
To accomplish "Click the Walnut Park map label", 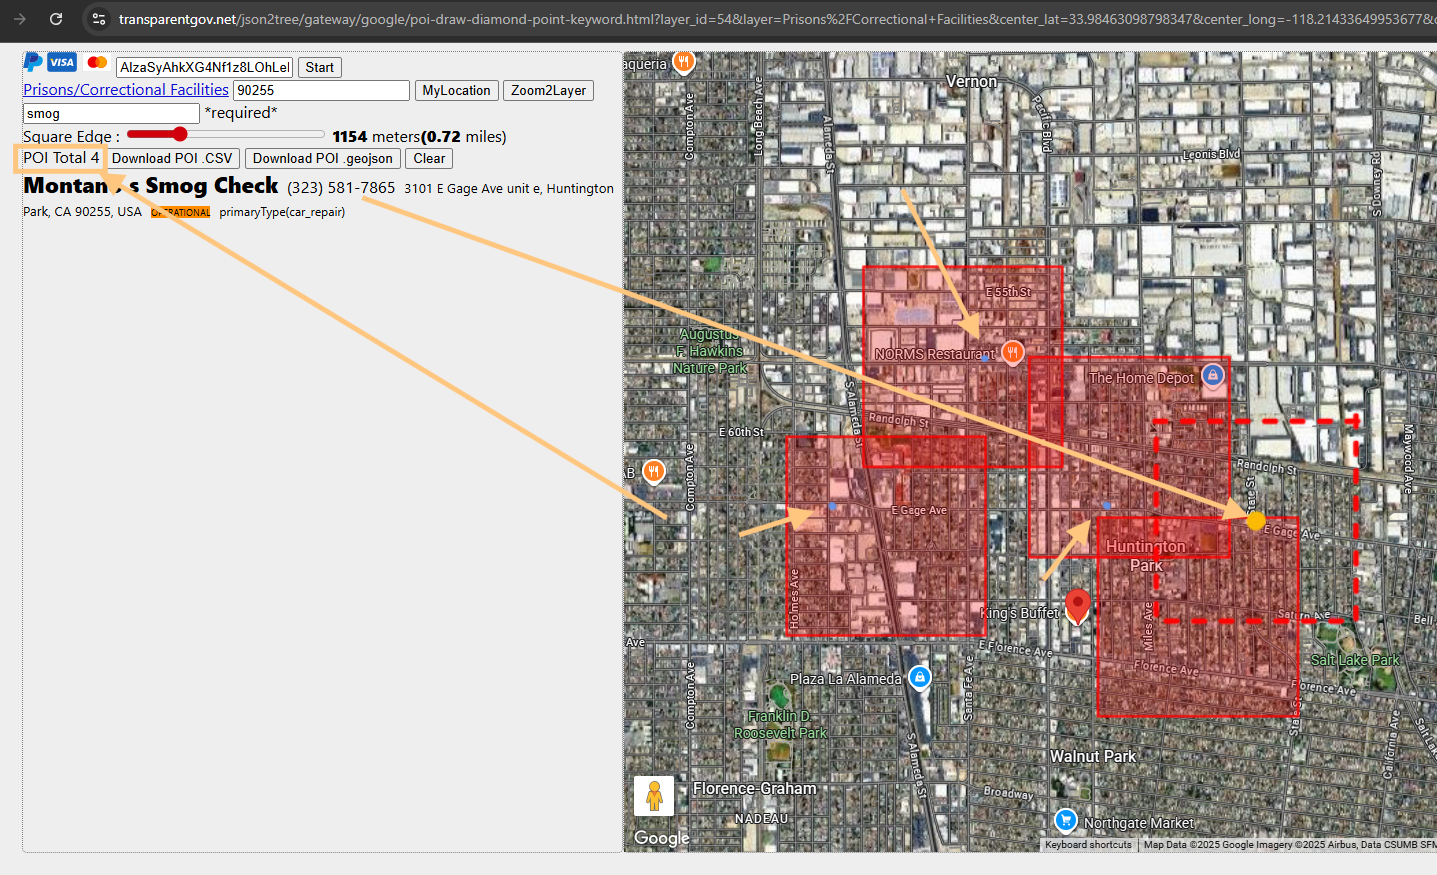I will point(1093,757).
